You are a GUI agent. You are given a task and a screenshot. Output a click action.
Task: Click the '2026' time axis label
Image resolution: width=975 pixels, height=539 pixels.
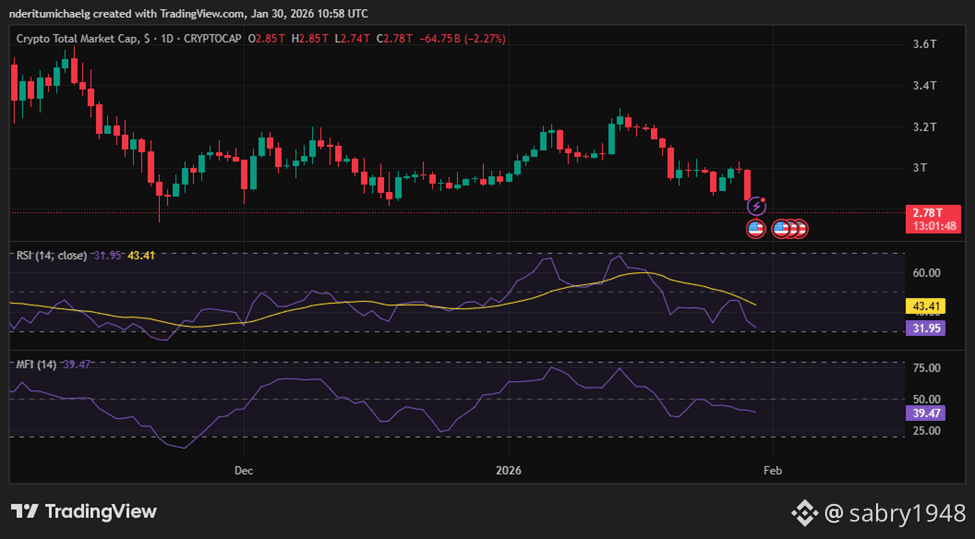coord(509,471)
